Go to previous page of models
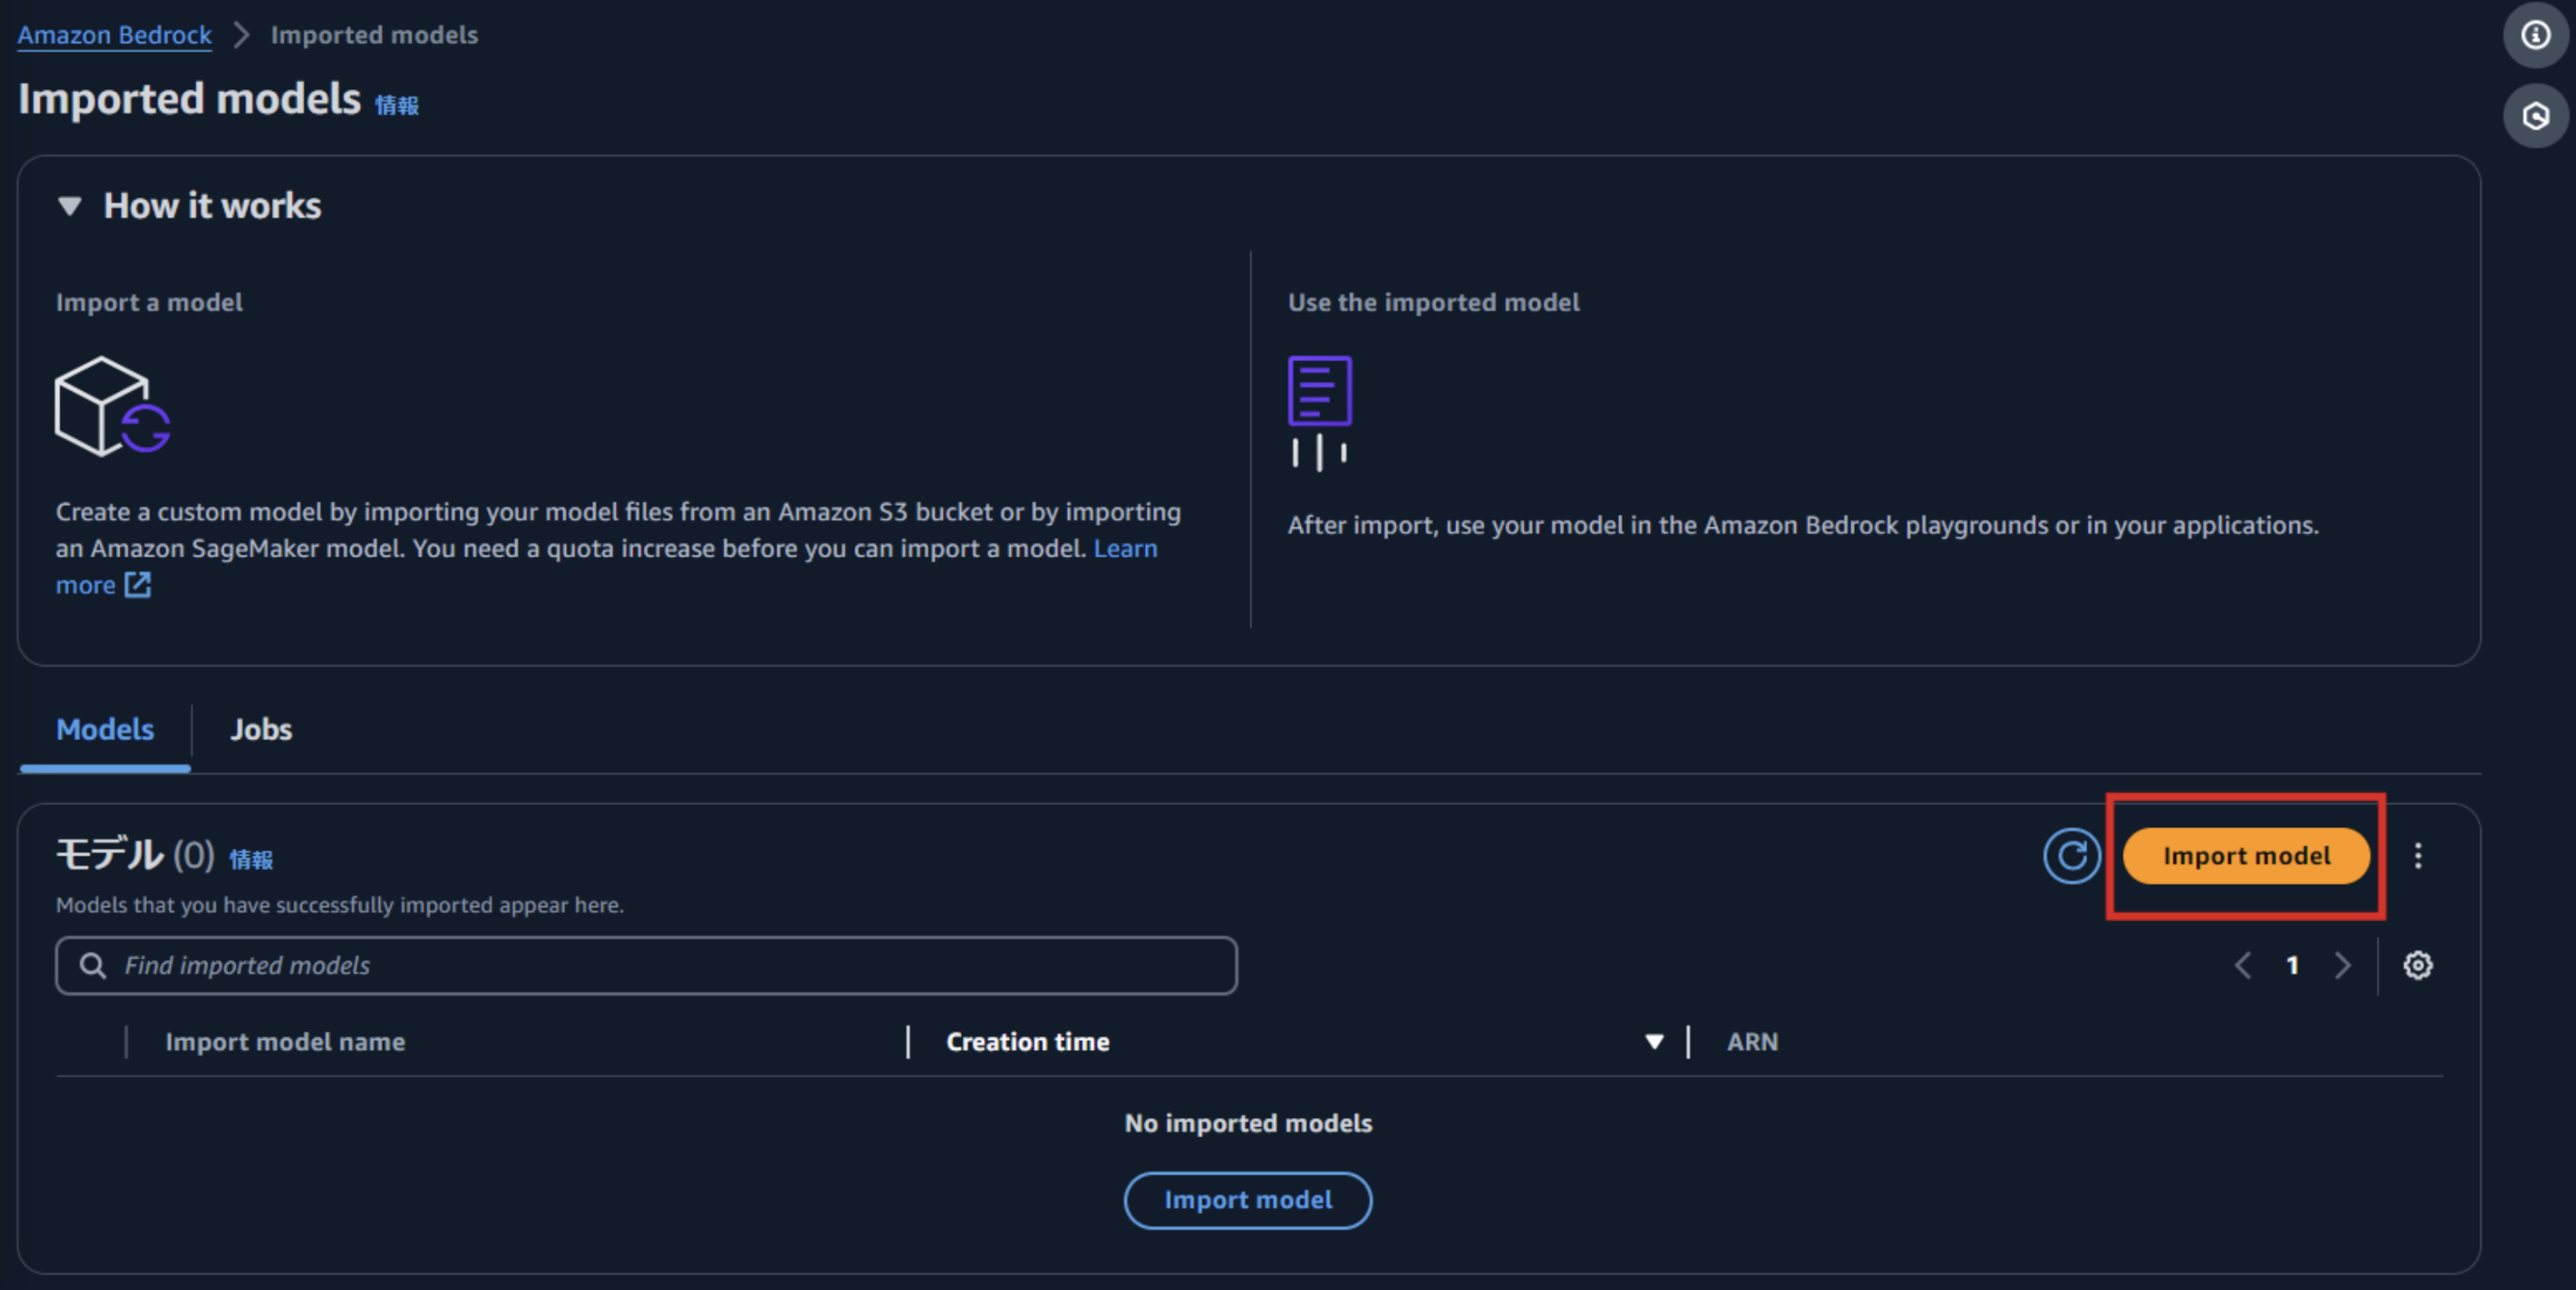 point(2243,965)
